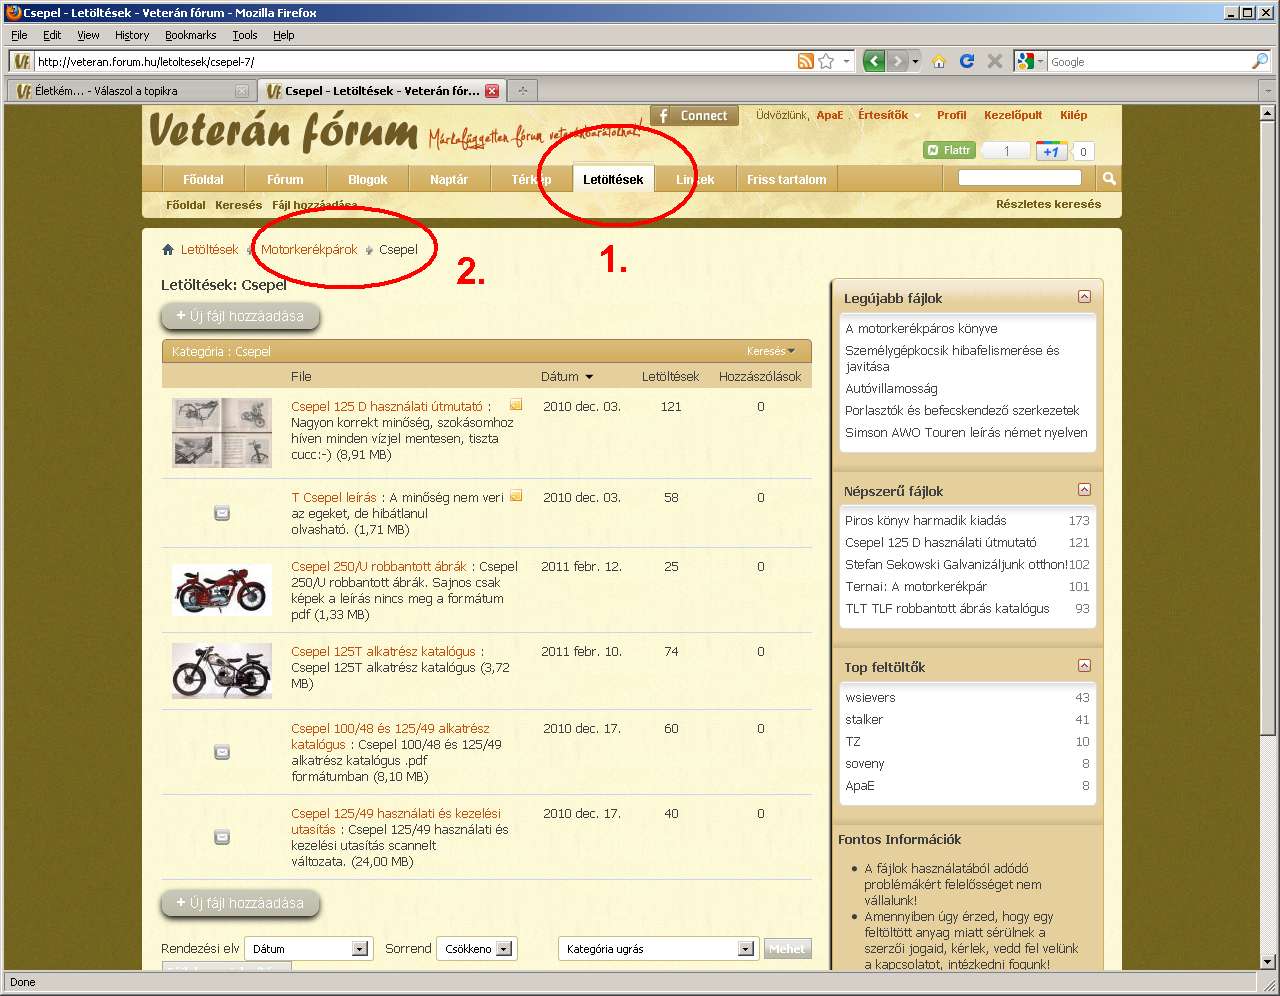Click the top Új fájl hozzáadása button
This screenshot has height=996, width=1280.
pos(240,316)
